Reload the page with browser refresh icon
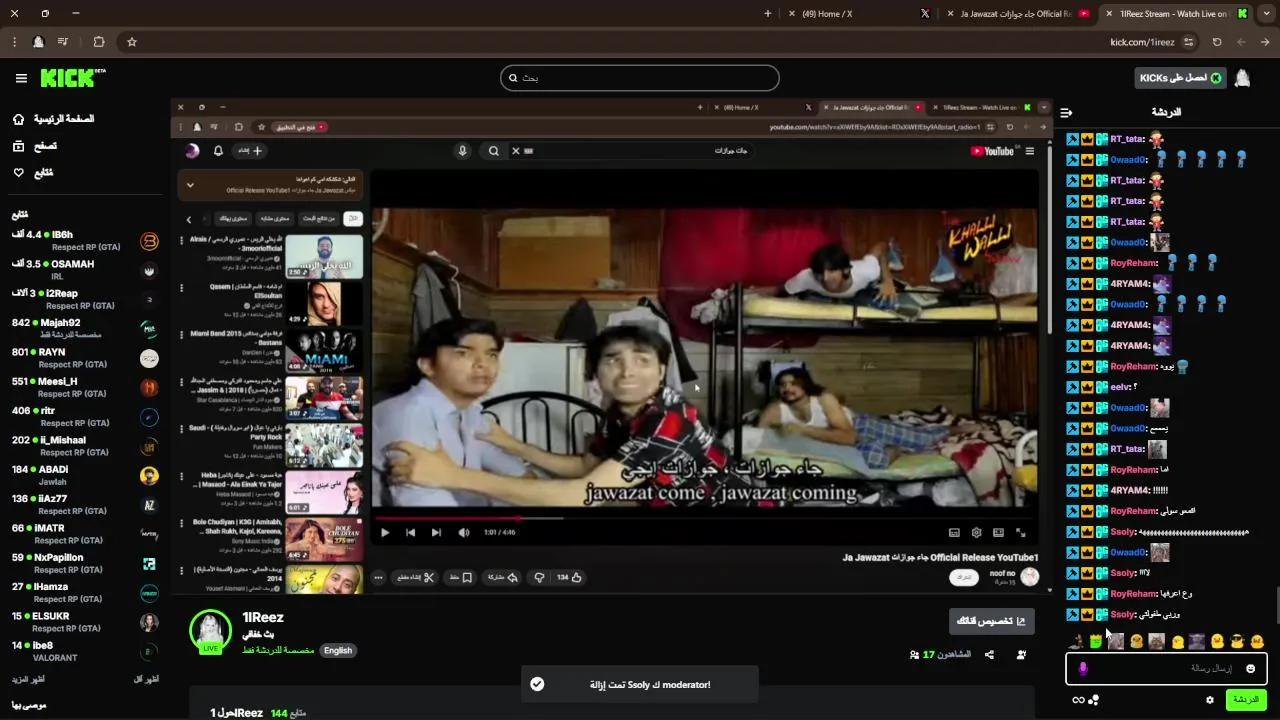The width and height of the screenshot is (1280, 720). coord(1217,42)
